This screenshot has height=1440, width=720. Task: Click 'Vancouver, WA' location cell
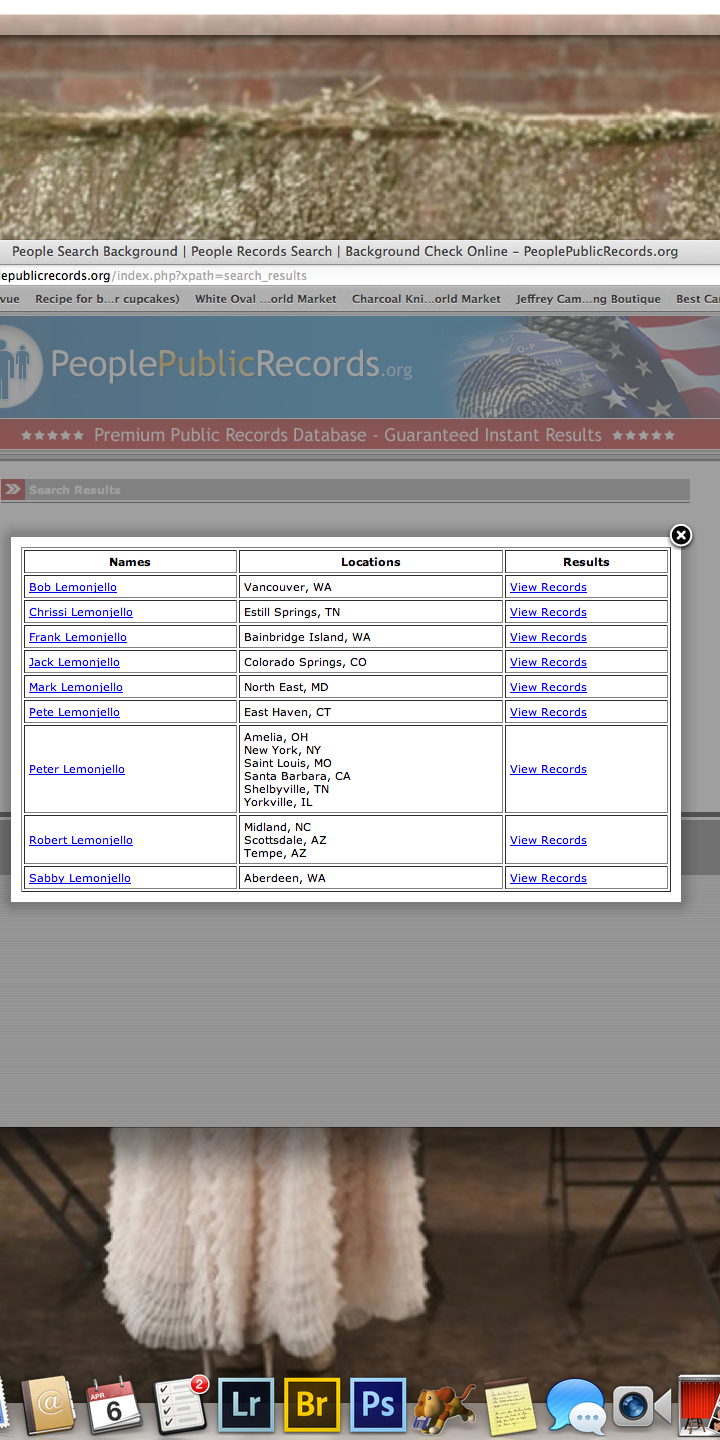[371, 587]
